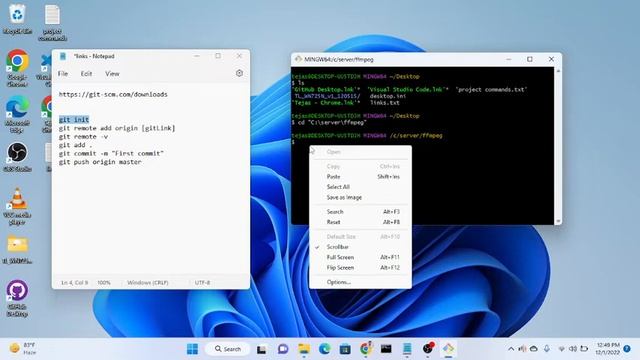Open the Windows (CRLF) line ending selector
The width and height of the screenshot is (640, 360).
click(x=147, y=282)
